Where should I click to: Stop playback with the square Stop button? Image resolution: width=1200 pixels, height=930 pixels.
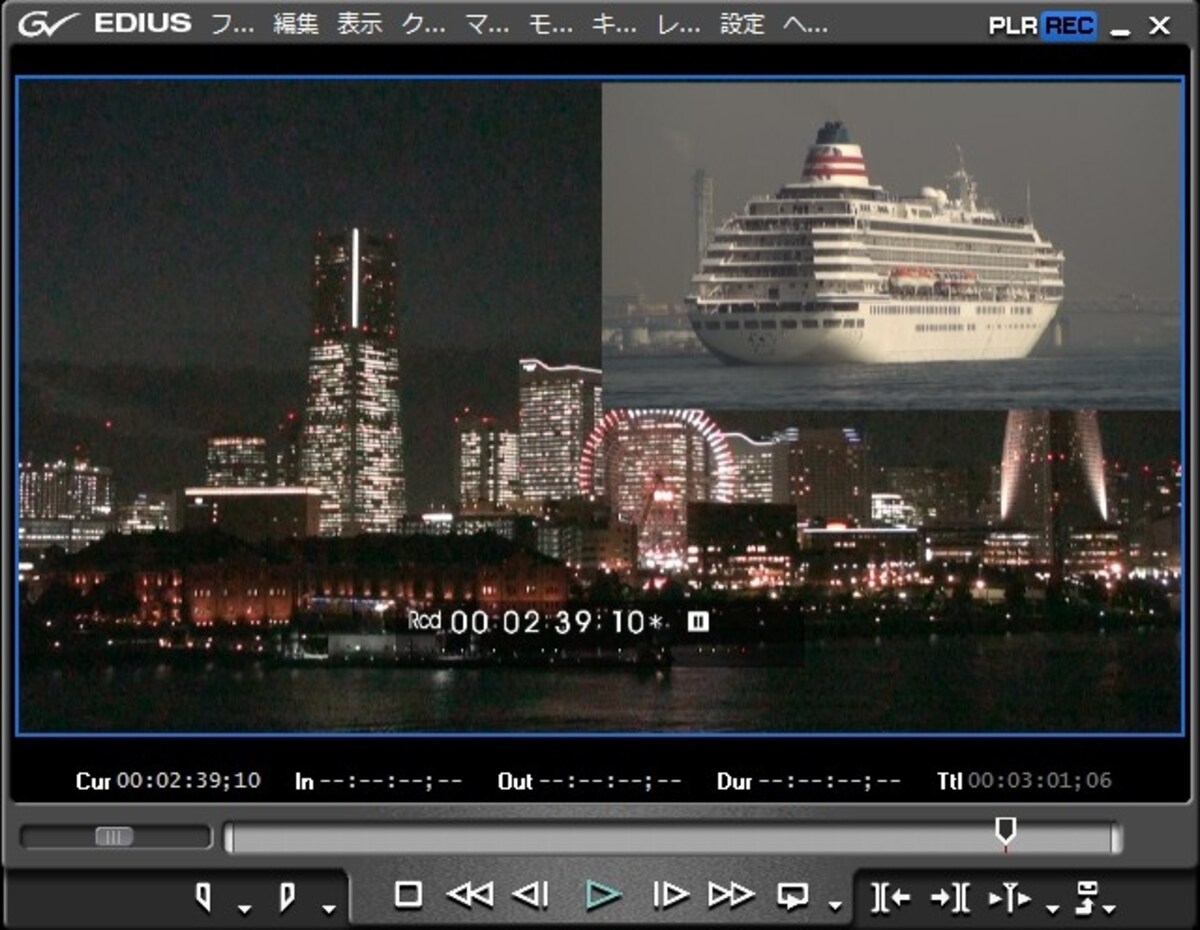pos(407,894)
